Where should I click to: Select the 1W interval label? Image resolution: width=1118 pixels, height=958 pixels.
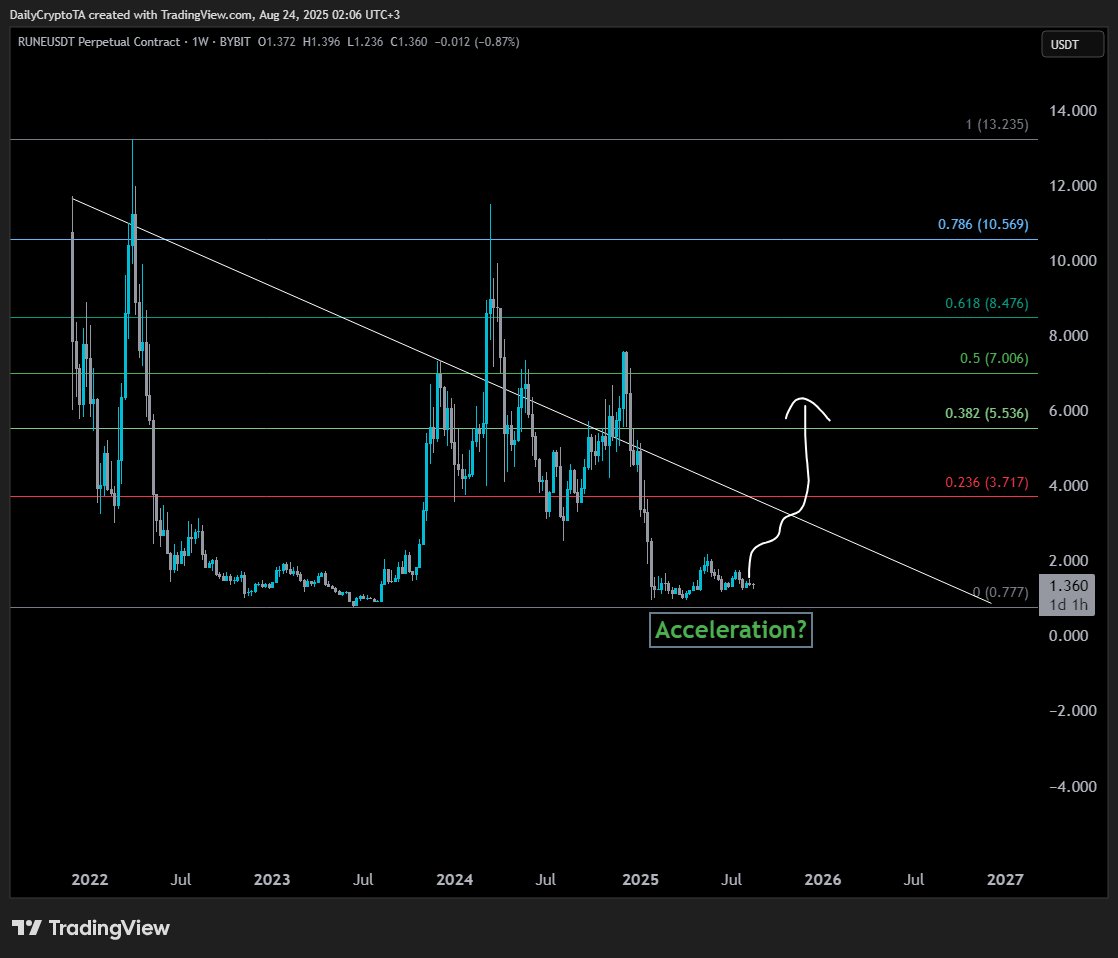pyautogui.click(x=200, y=42)
